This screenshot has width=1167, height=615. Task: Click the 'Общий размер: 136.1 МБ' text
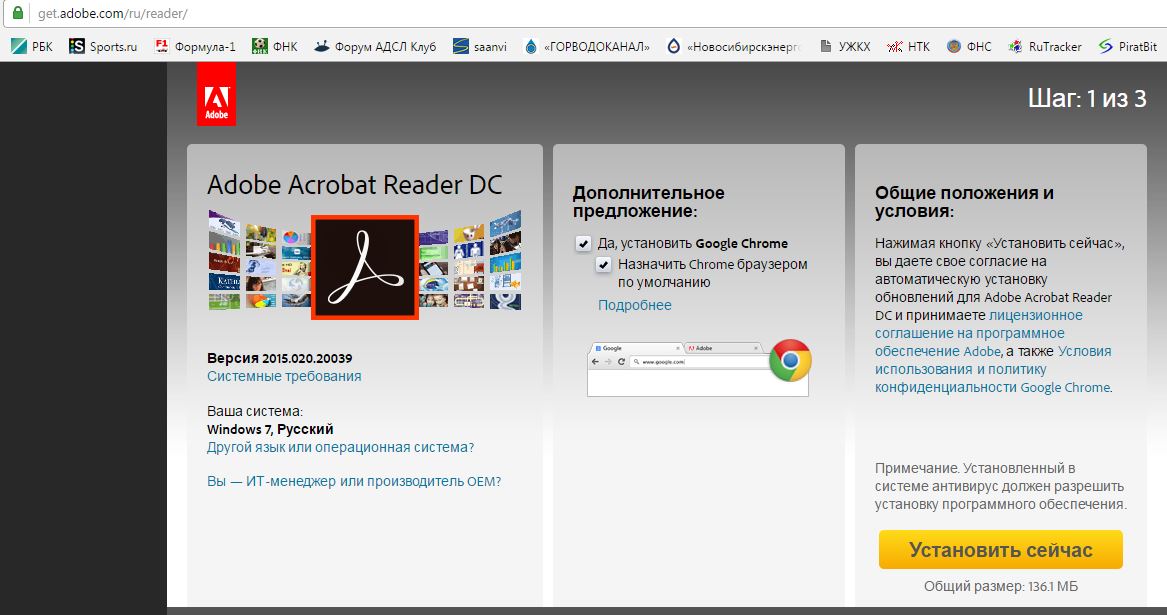tap(1001, 587)
